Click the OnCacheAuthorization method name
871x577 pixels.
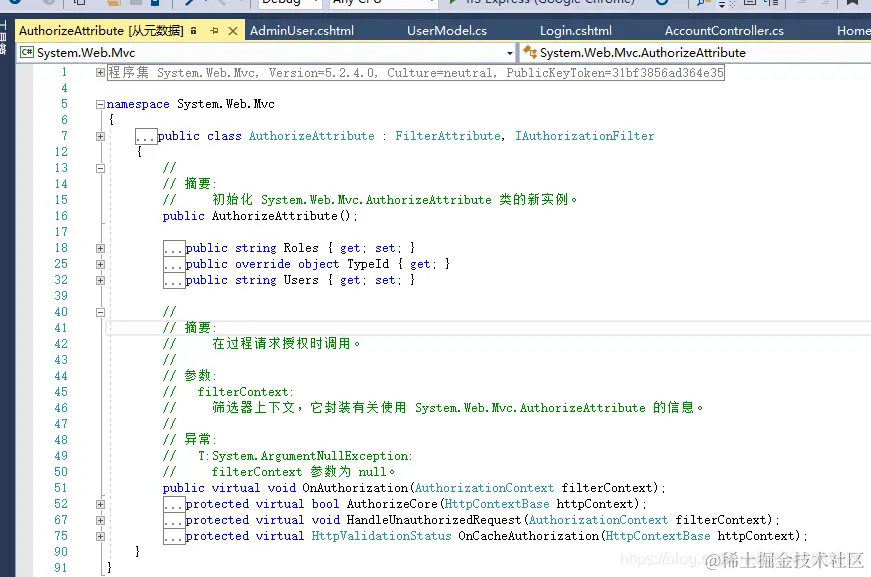[528, 536]
